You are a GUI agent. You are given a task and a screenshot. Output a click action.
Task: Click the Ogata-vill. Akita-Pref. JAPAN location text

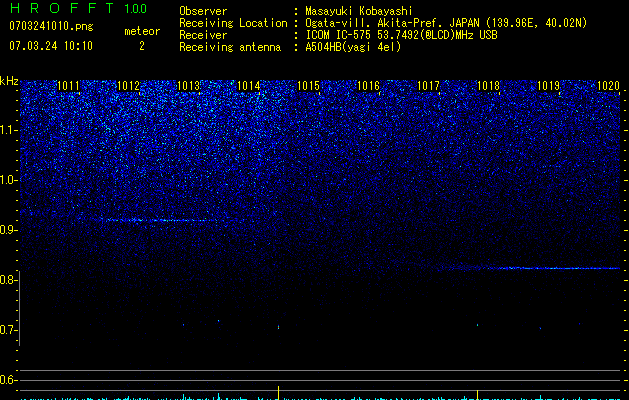pos(446,23)
